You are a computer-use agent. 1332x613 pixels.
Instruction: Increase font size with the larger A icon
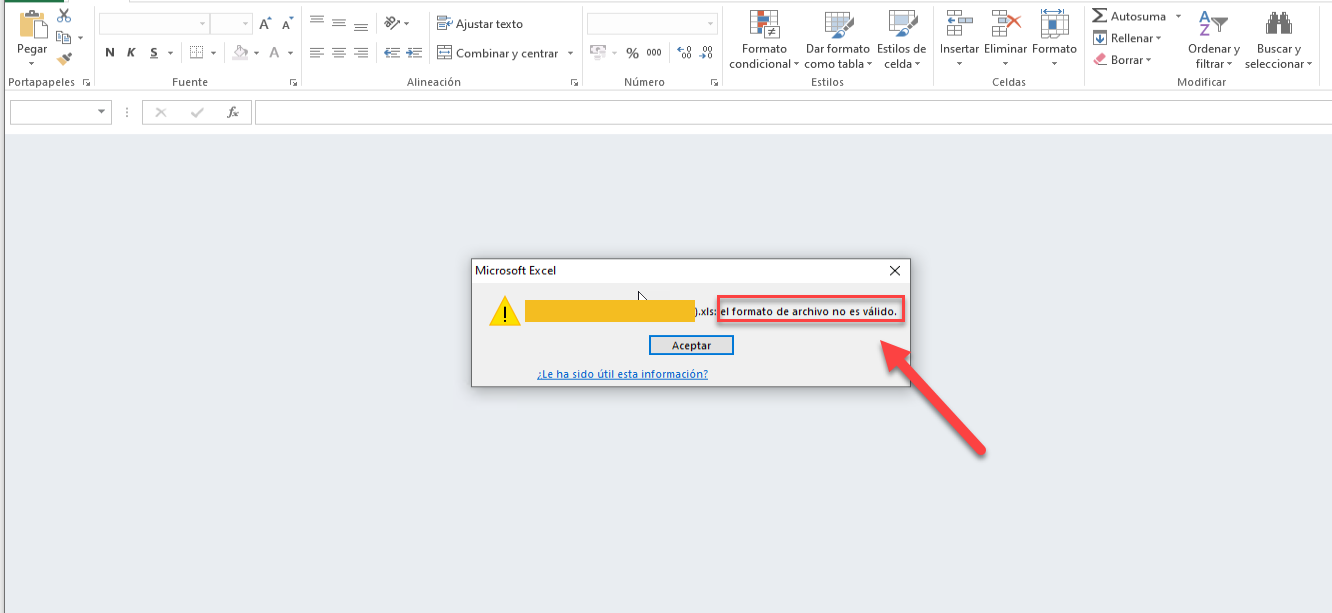tap(265, 24)
